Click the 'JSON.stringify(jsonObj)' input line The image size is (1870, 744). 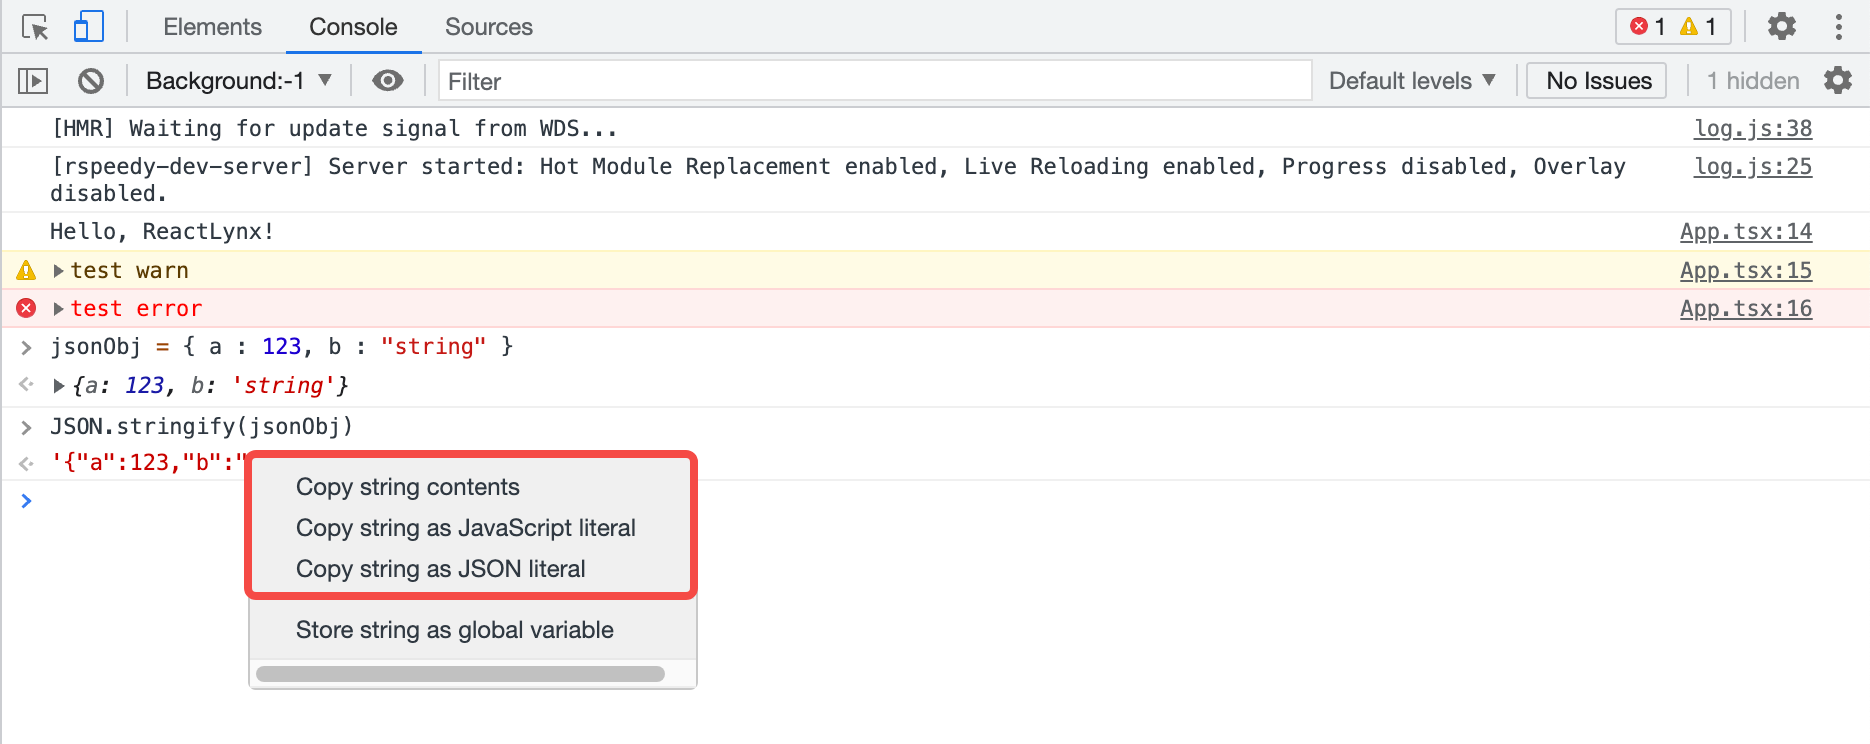coord(201,426)
